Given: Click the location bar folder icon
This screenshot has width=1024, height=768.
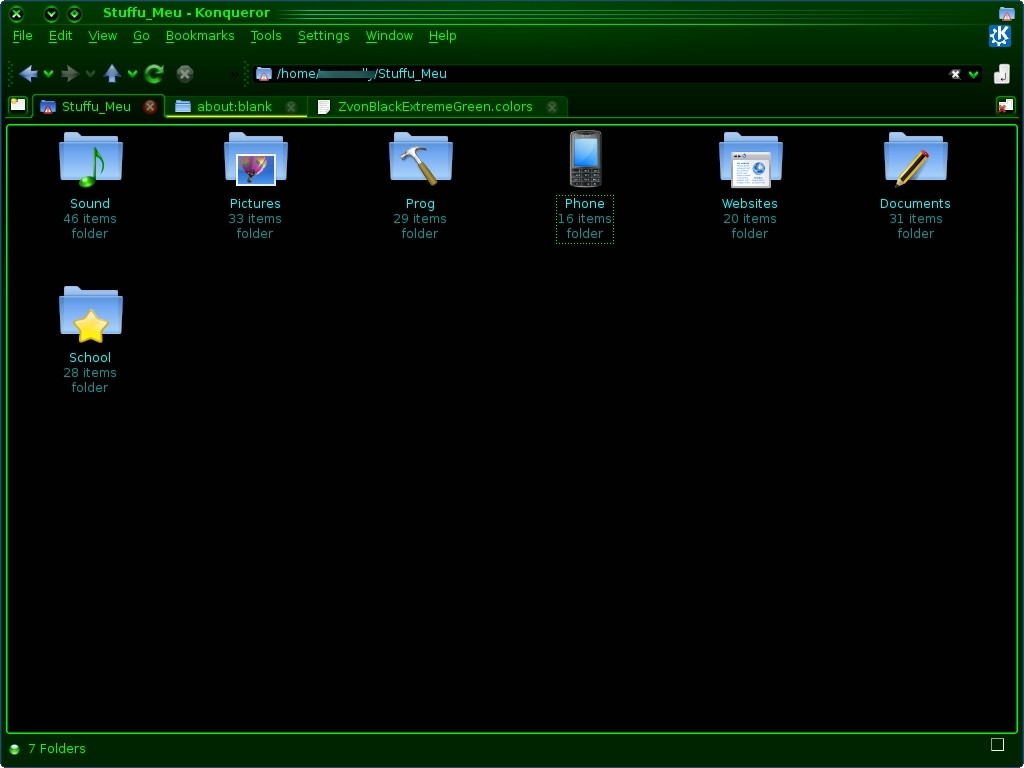Looking at the screenshot, I should 264,74.
